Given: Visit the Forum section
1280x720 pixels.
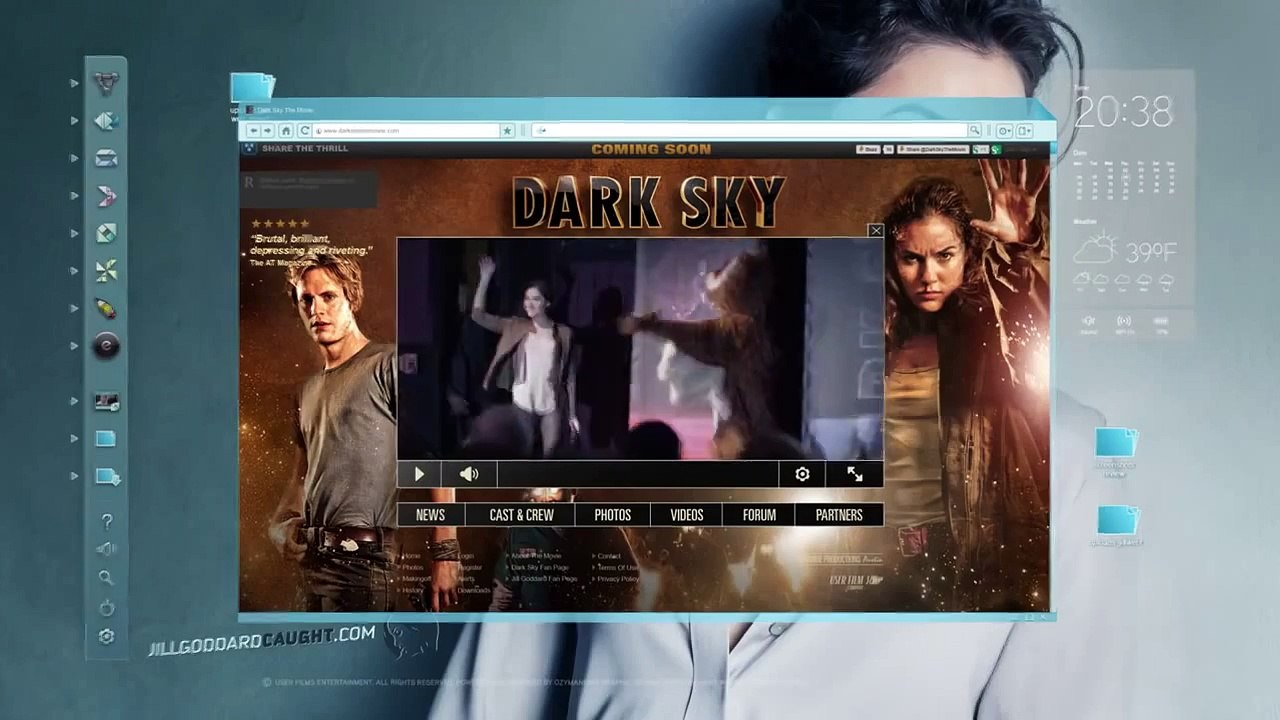Looking at the screenshot, I should 759,515.
